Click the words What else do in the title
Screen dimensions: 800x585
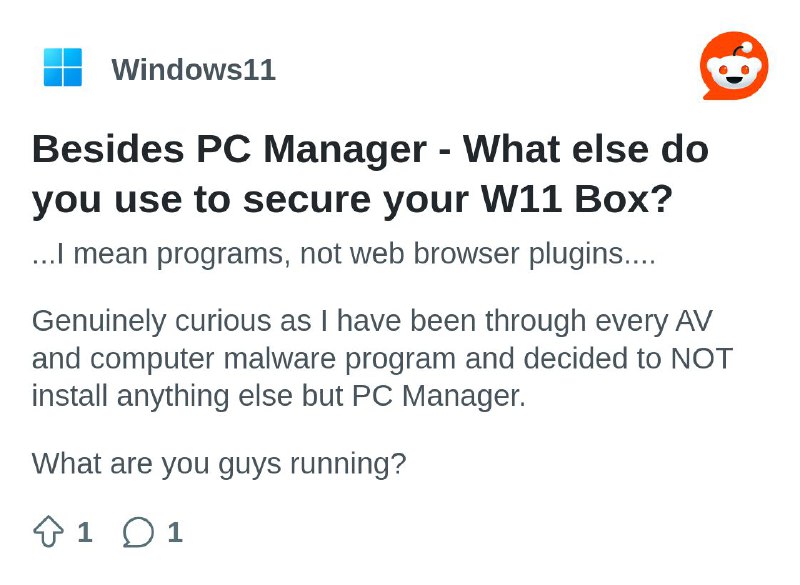point(586,149)
